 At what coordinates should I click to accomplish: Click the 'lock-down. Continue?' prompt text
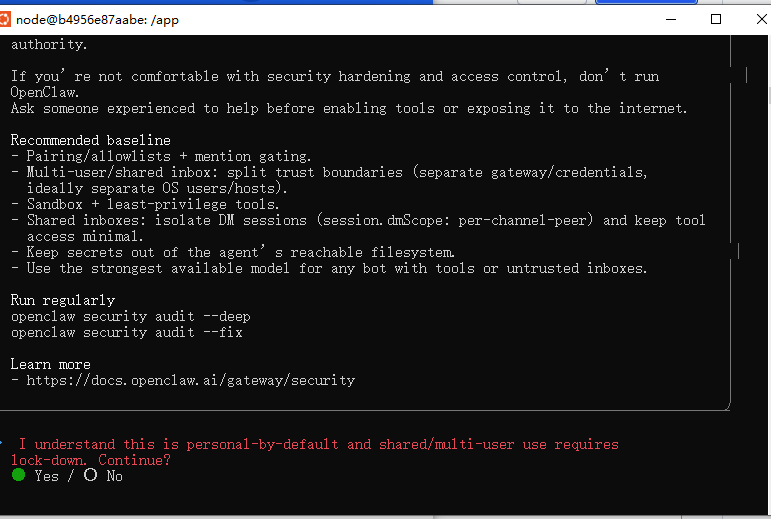pos(91,461)
